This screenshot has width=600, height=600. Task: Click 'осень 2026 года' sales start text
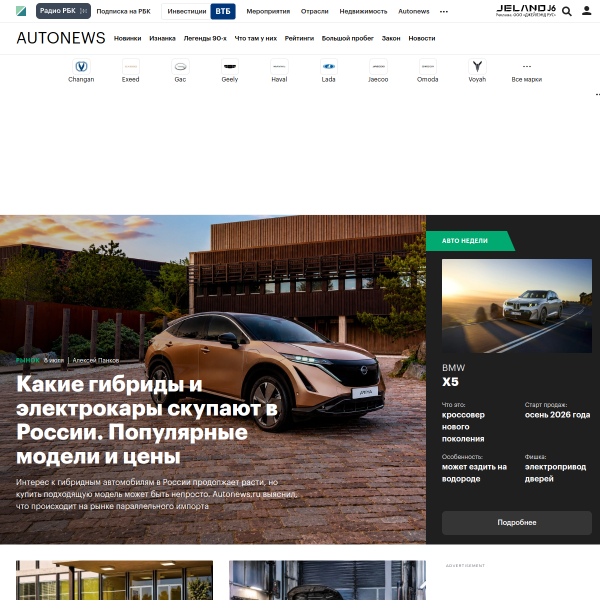557,415
